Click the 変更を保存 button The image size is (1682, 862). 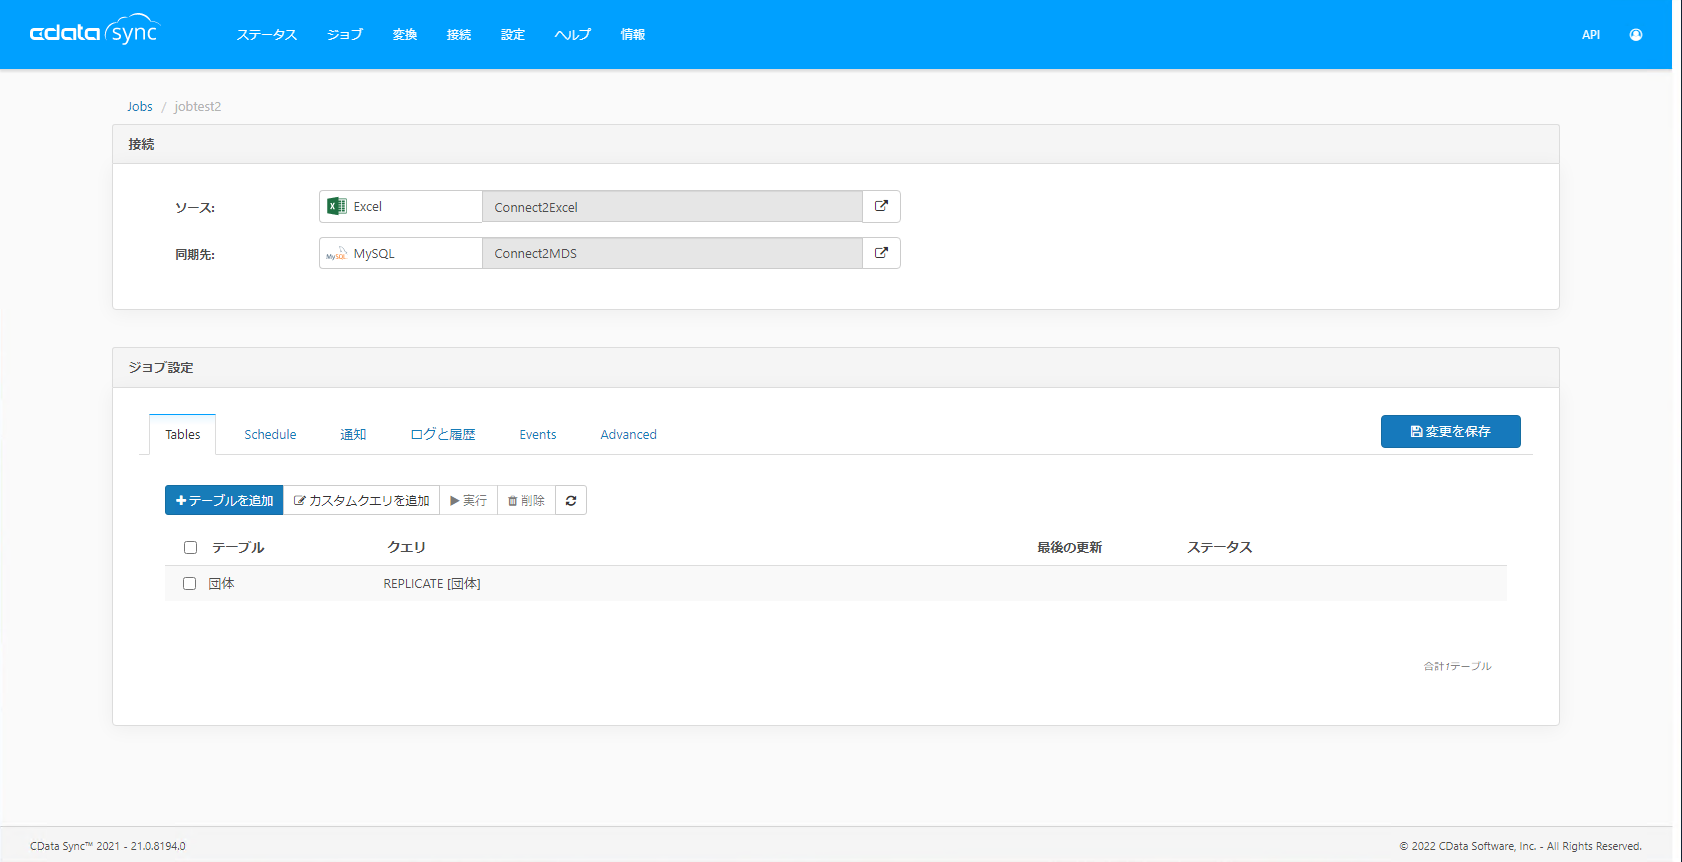pos(1451,431)
